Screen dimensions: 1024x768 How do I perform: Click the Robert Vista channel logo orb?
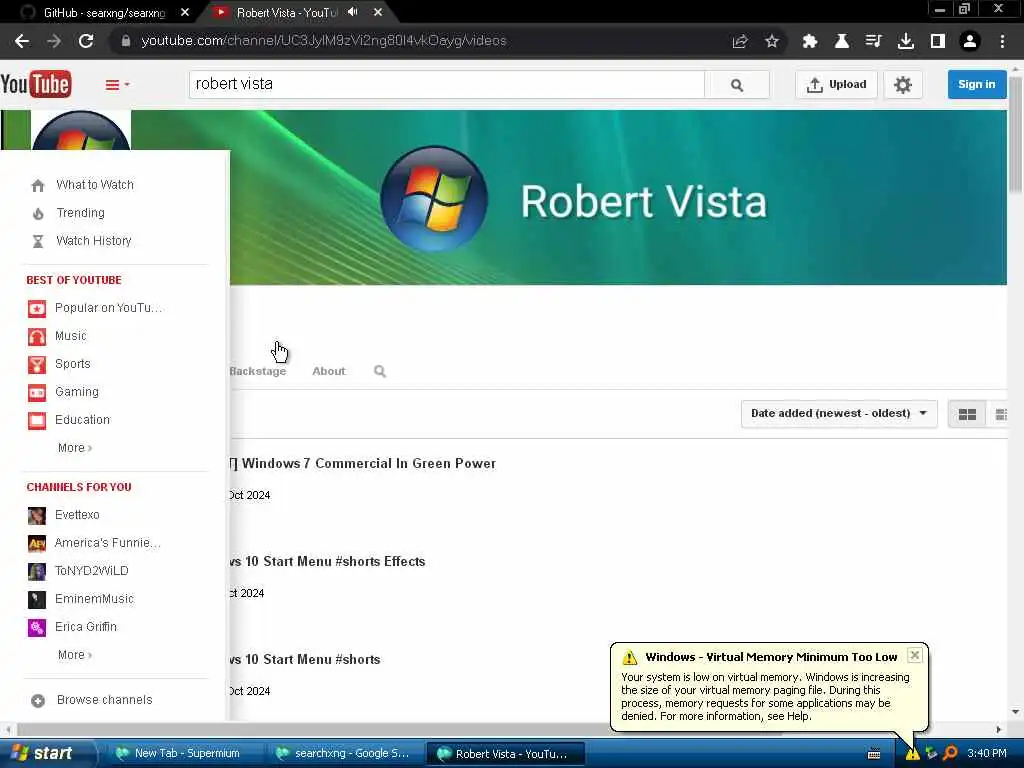pos(434,199)
